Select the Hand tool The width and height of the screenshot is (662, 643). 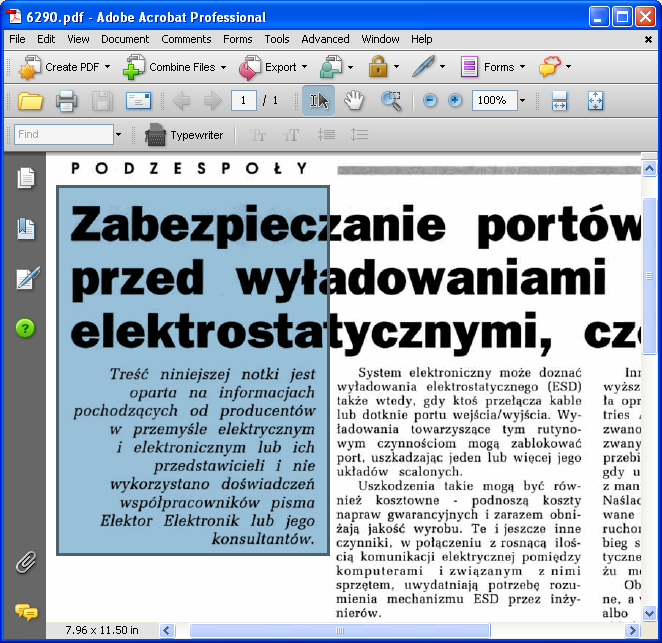[x=354, y=101]
